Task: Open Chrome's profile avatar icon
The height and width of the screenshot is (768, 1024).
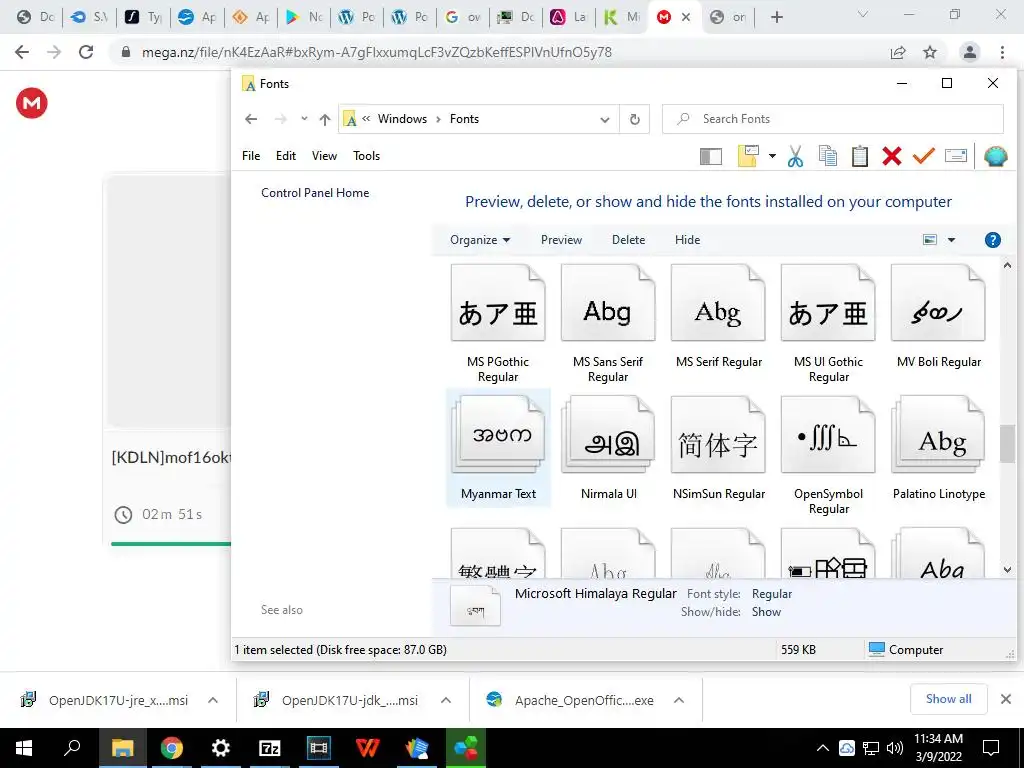Action: click(x=970, y=52)
